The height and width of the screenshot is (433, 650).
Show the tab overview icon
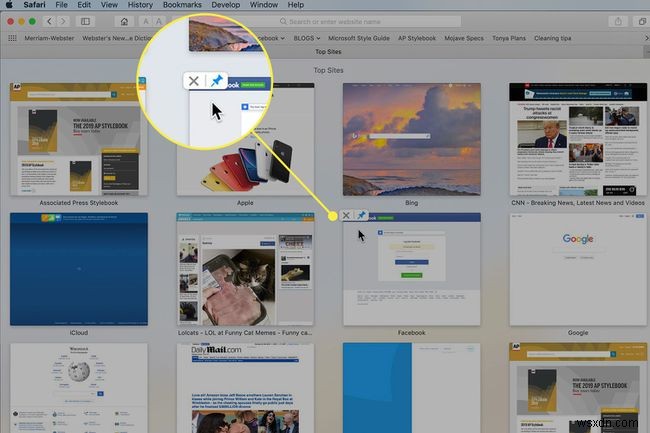pos(642,21)
